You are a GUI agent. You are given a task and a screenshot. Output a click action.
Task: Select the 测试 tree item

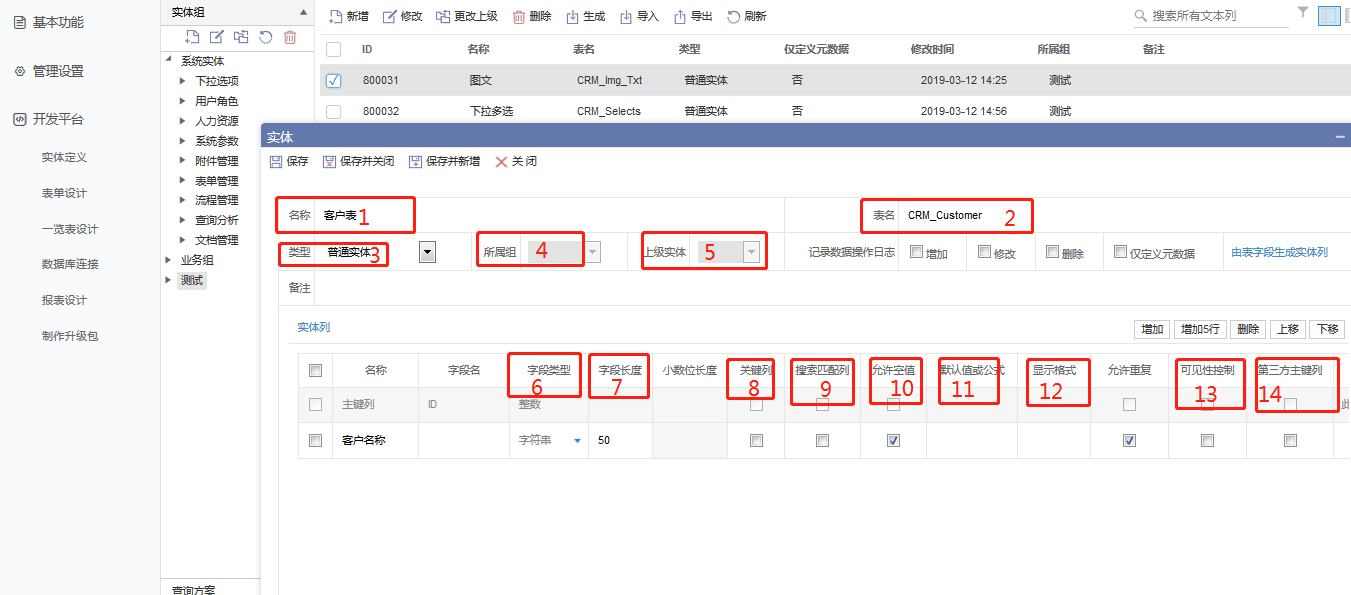pos(191,280)
